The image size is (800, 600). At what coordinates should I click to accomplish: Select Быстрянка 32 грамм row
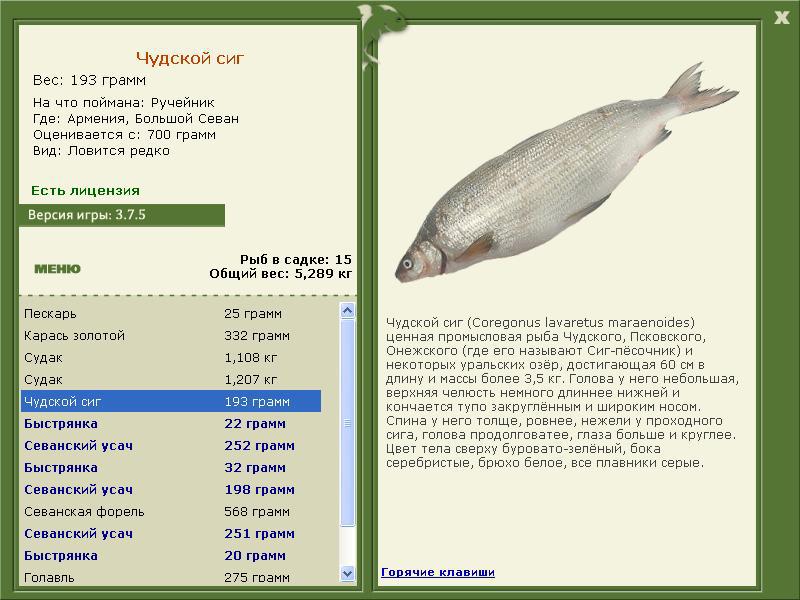(171, 467)
